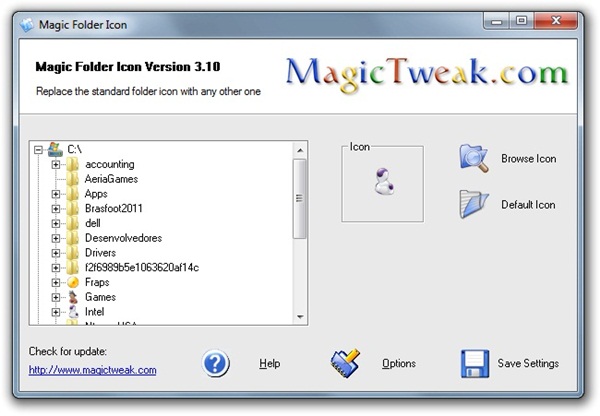Click the Games custom folder icon
Screen dimensions: 600x416
tap(73, 297)
